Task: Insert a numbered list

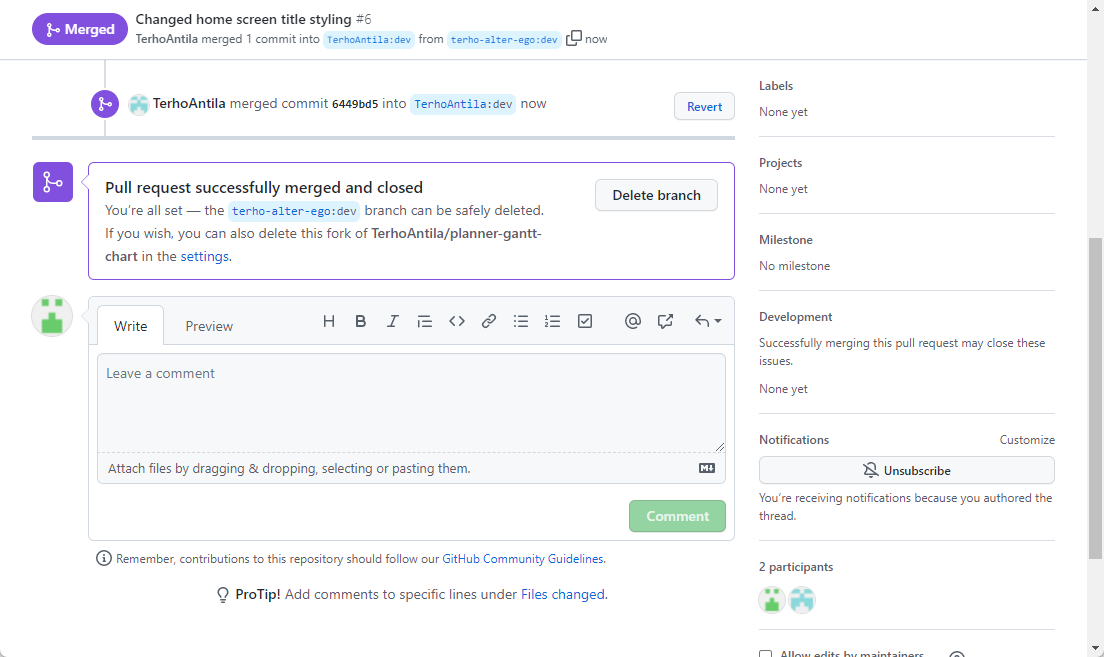Action: (553, 321)
